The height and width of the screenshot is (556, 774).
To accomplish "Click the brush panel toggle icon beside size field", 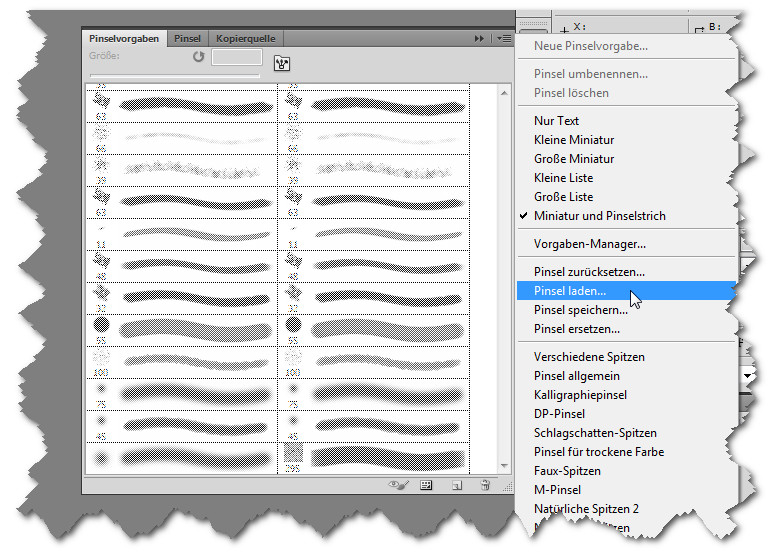I will [x=282, y=63].
